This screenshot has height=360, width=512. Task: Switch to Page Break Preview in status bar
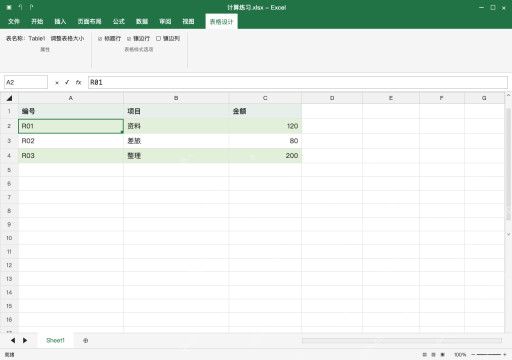(x=443, y=355)
